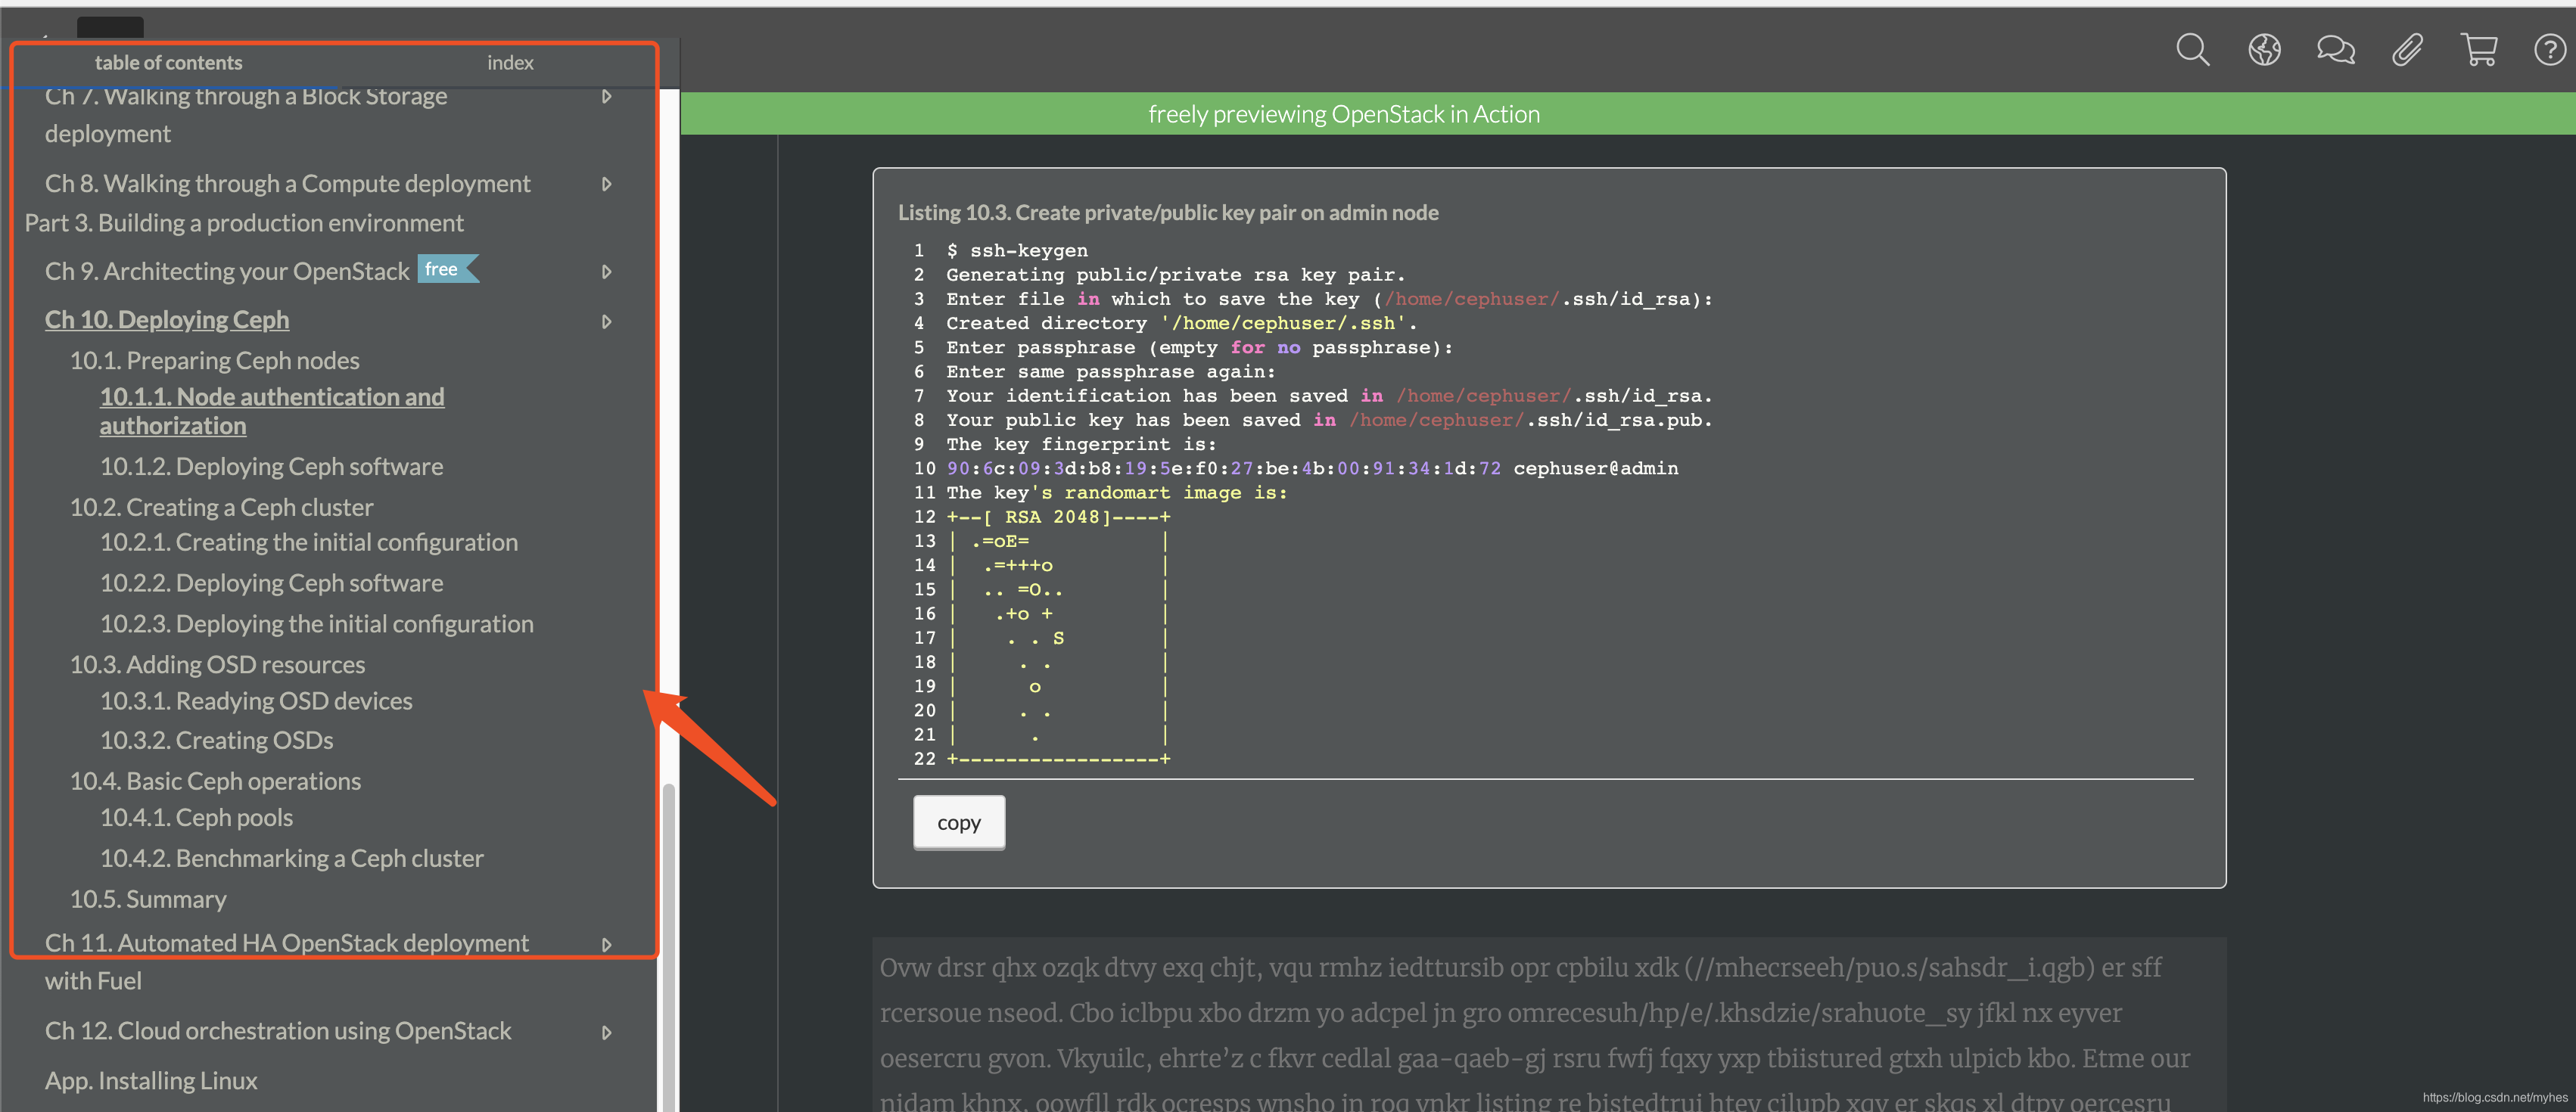Expand Ch 7 Block Storage arrow

606,96
